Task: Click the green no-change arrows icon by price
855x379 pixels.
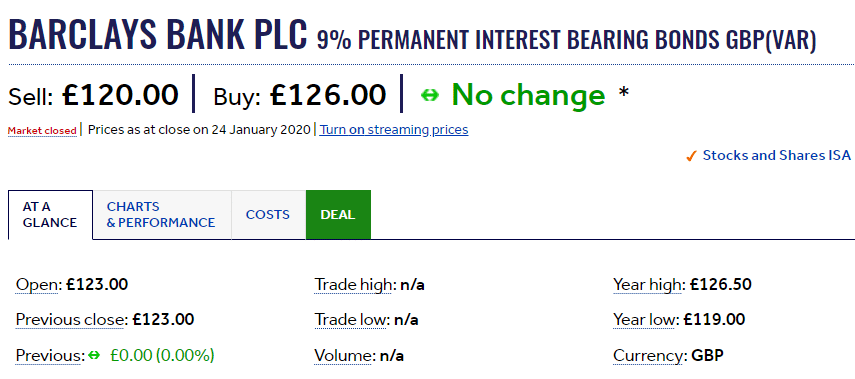Action: click(430, 96)
